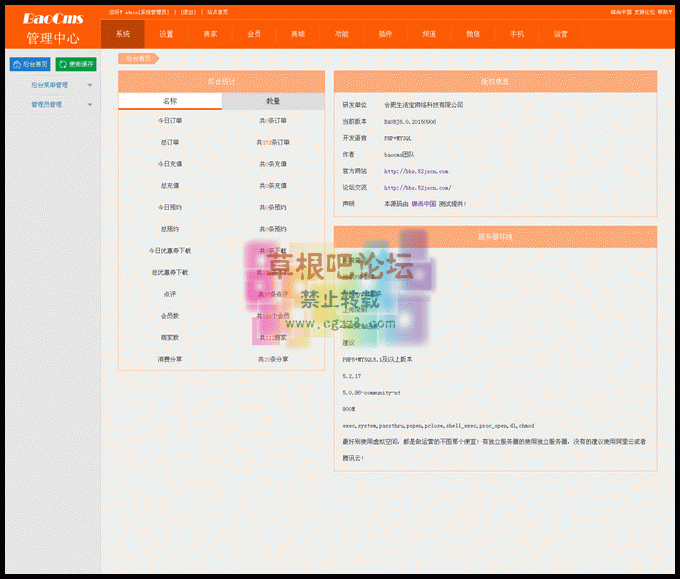Open the 微信 top menu
The image size is (680, 579).
pos(473,34)
